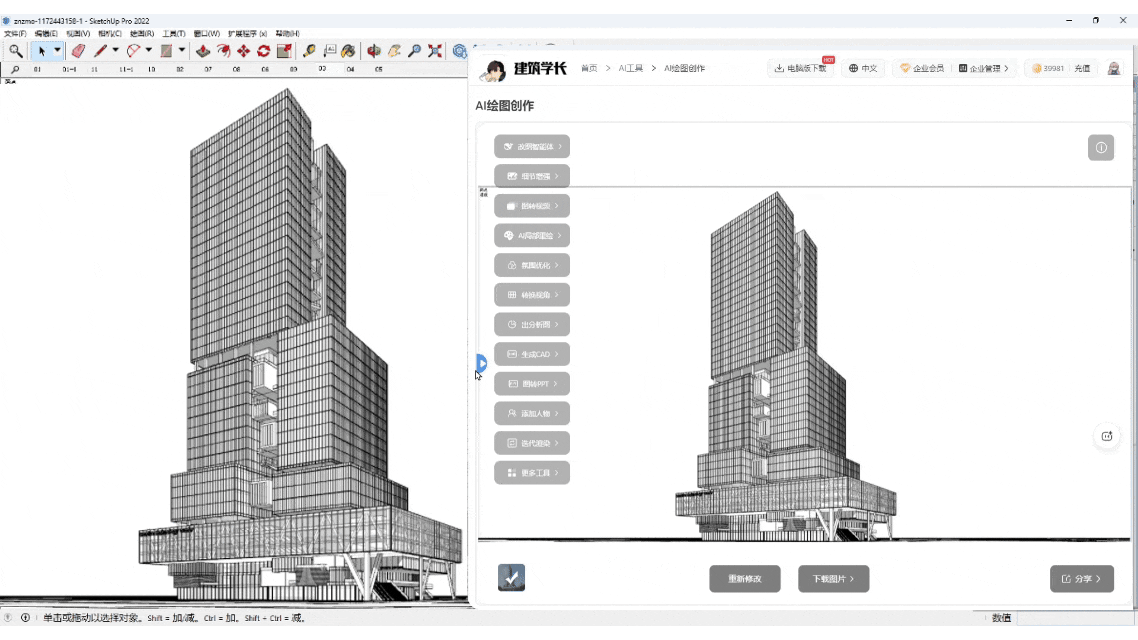Open the 更多工具 button
This screenshot has width=1138, height=640.
[x=532, y=473]
